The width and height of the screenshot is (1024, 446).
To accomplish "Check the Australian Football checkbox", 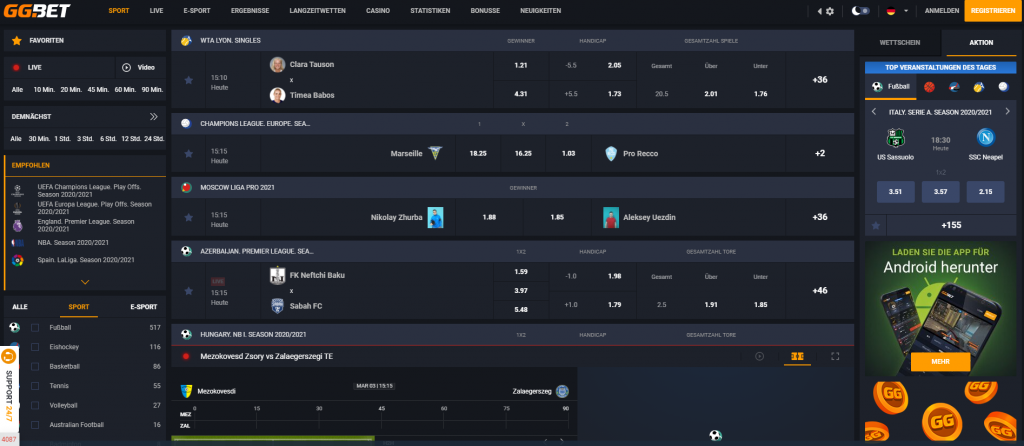I will click(x=35, y=424).
